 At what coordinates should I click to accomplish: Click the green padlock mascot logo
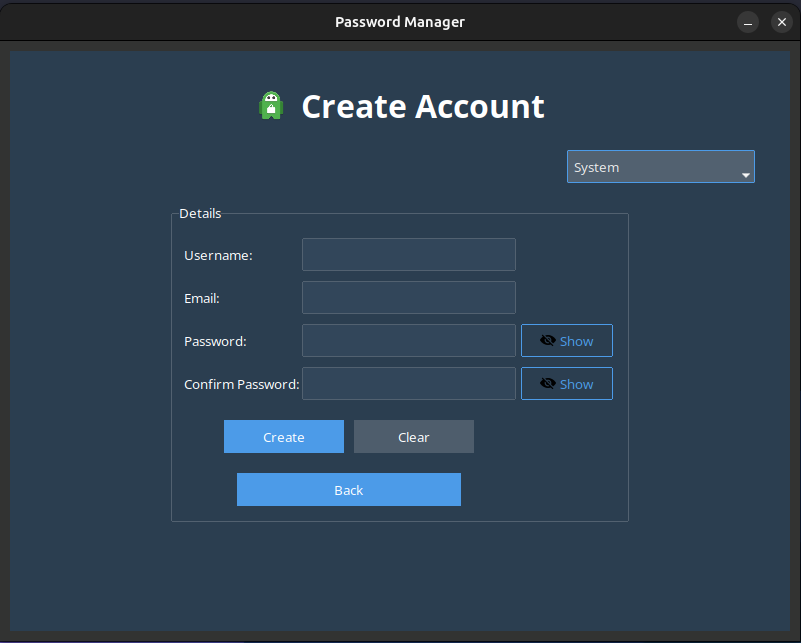pyautogui.click(x=271, y=106)
